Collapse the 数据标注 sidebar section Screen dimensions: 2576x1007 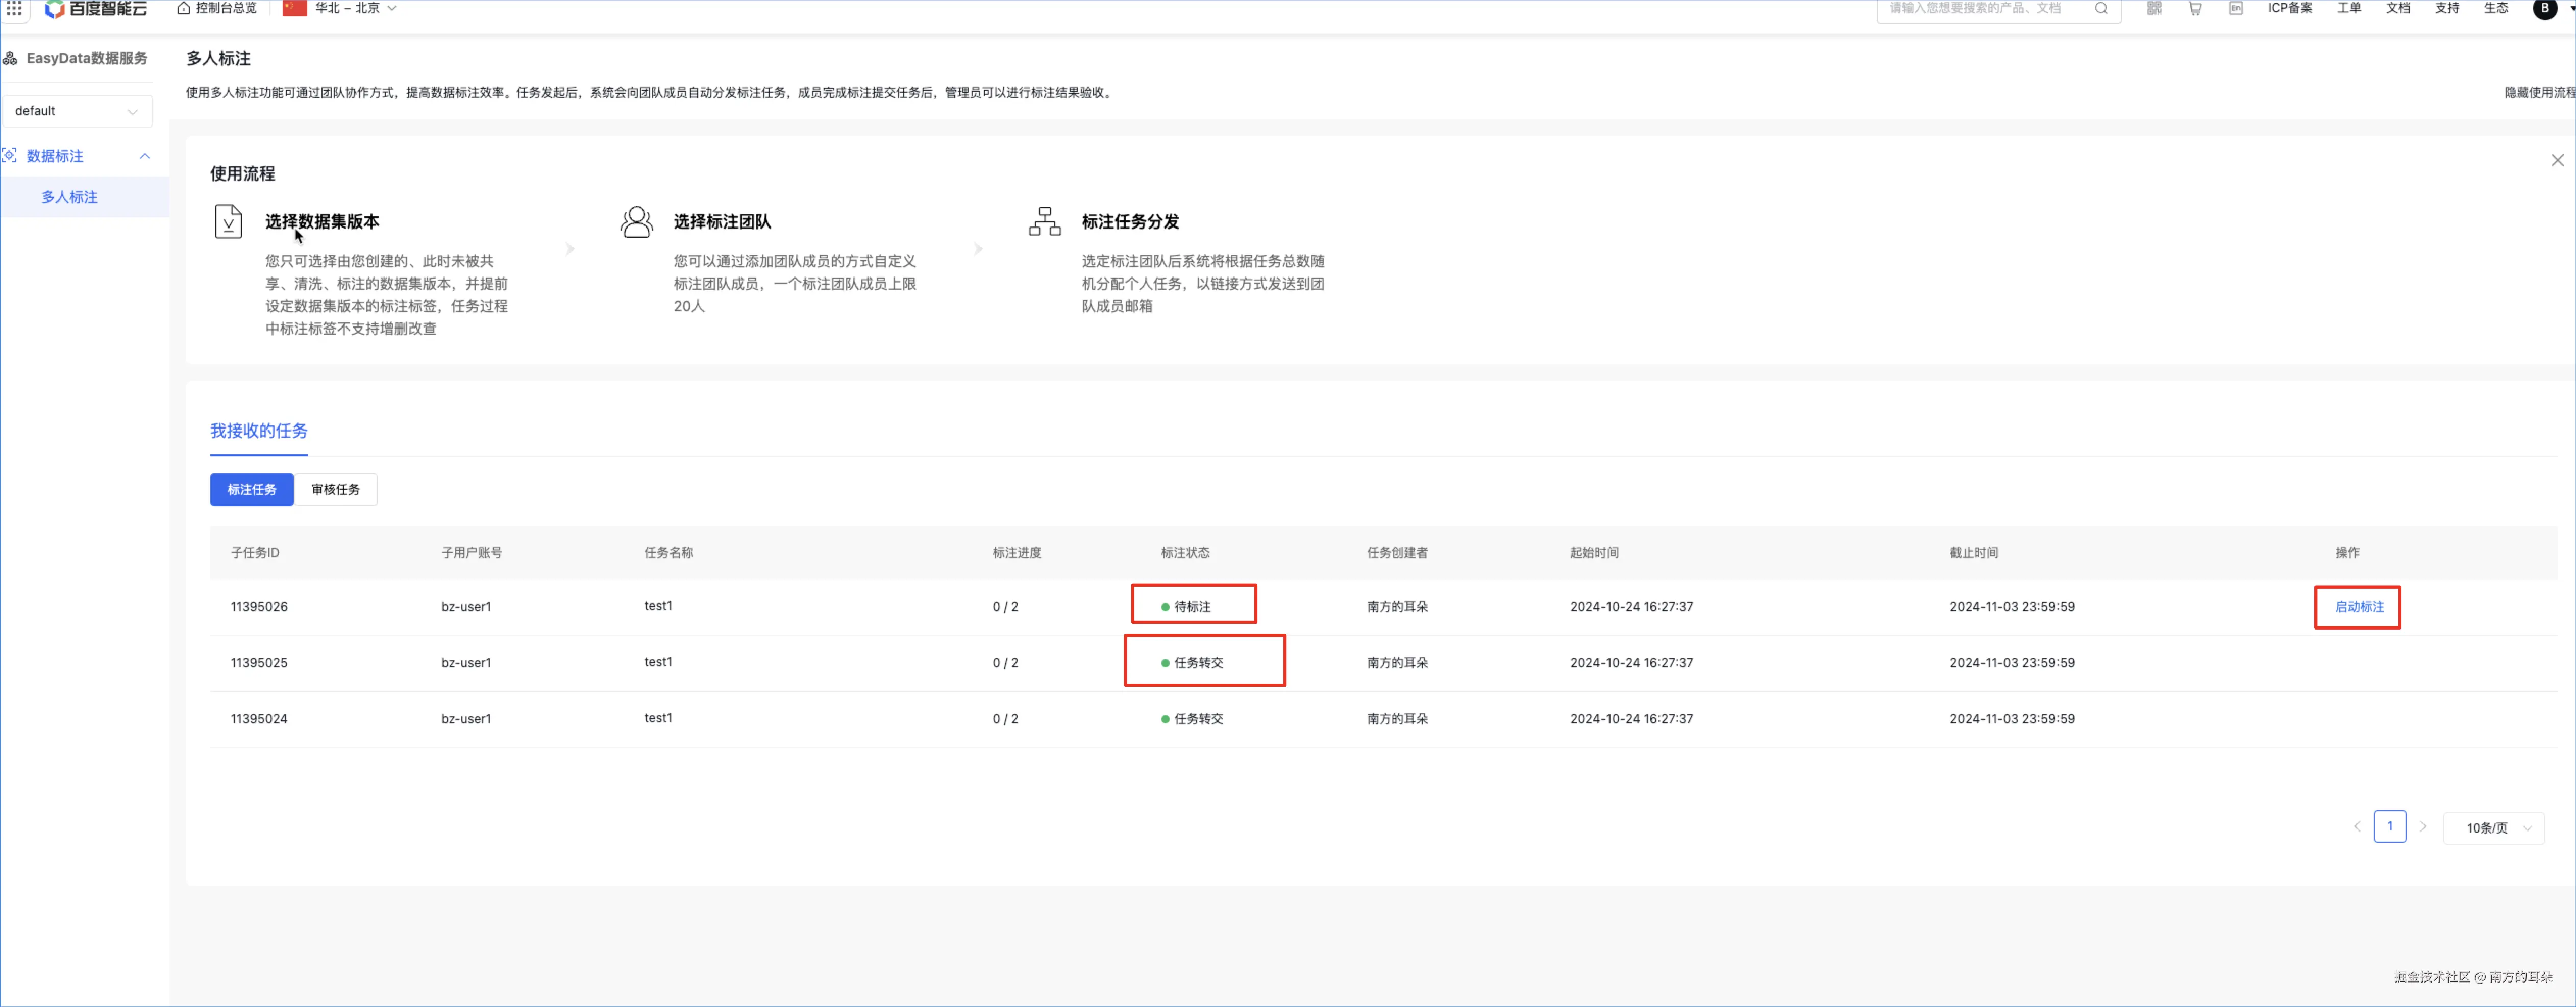[x=145, y=156]
